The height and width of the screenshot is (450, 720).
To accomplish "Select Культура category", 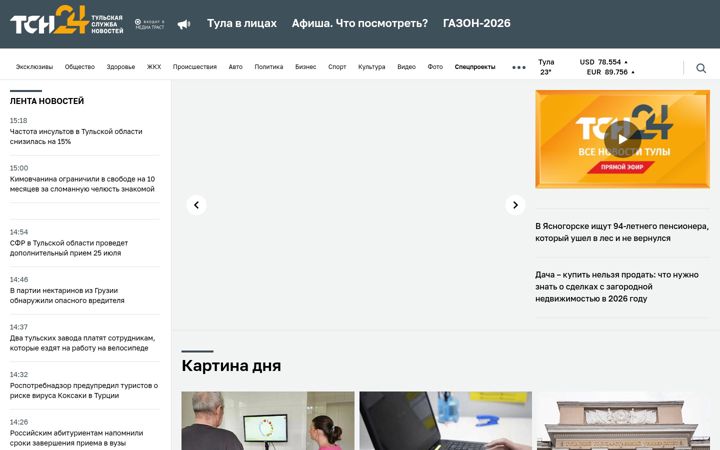I will pyautogui.click(x=371, y=67).
